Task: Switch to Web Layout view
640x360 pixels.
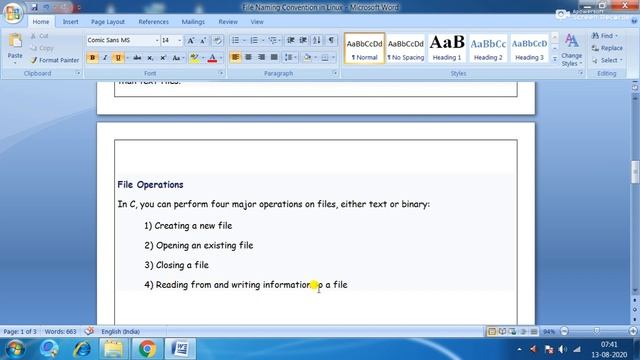Action: point(513,331)
